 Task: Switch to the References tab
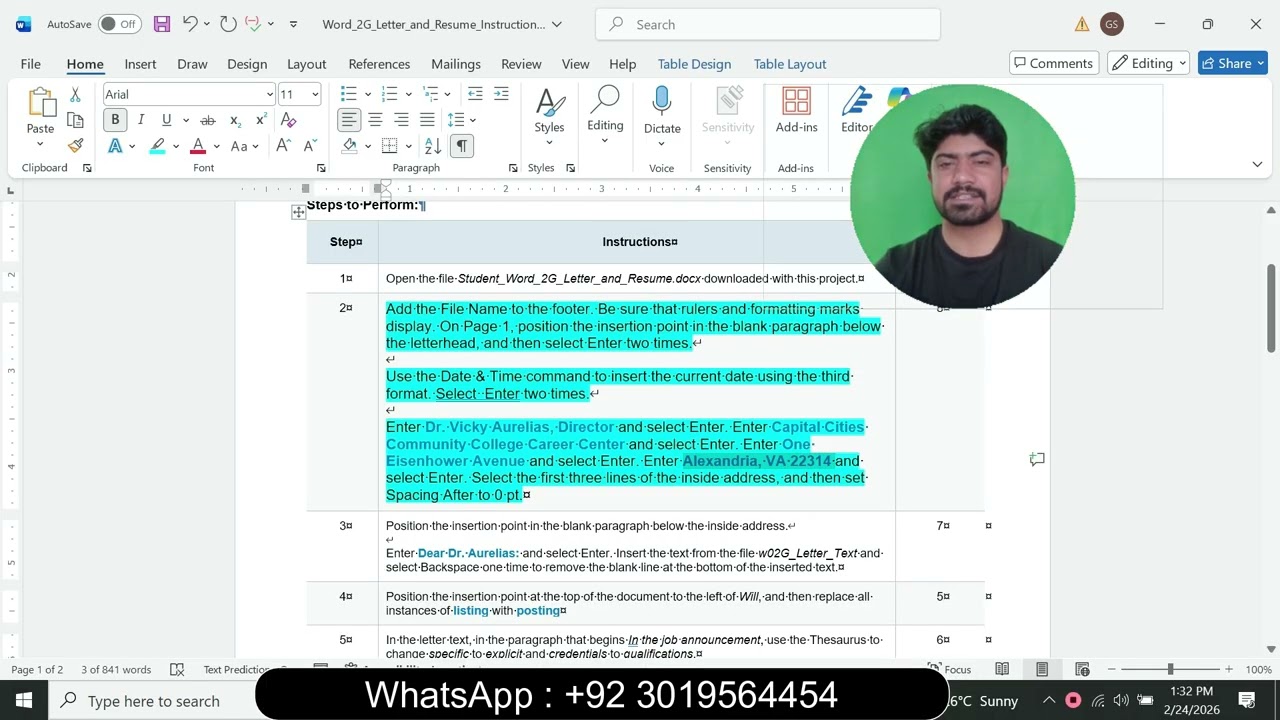tap(379, 63)
